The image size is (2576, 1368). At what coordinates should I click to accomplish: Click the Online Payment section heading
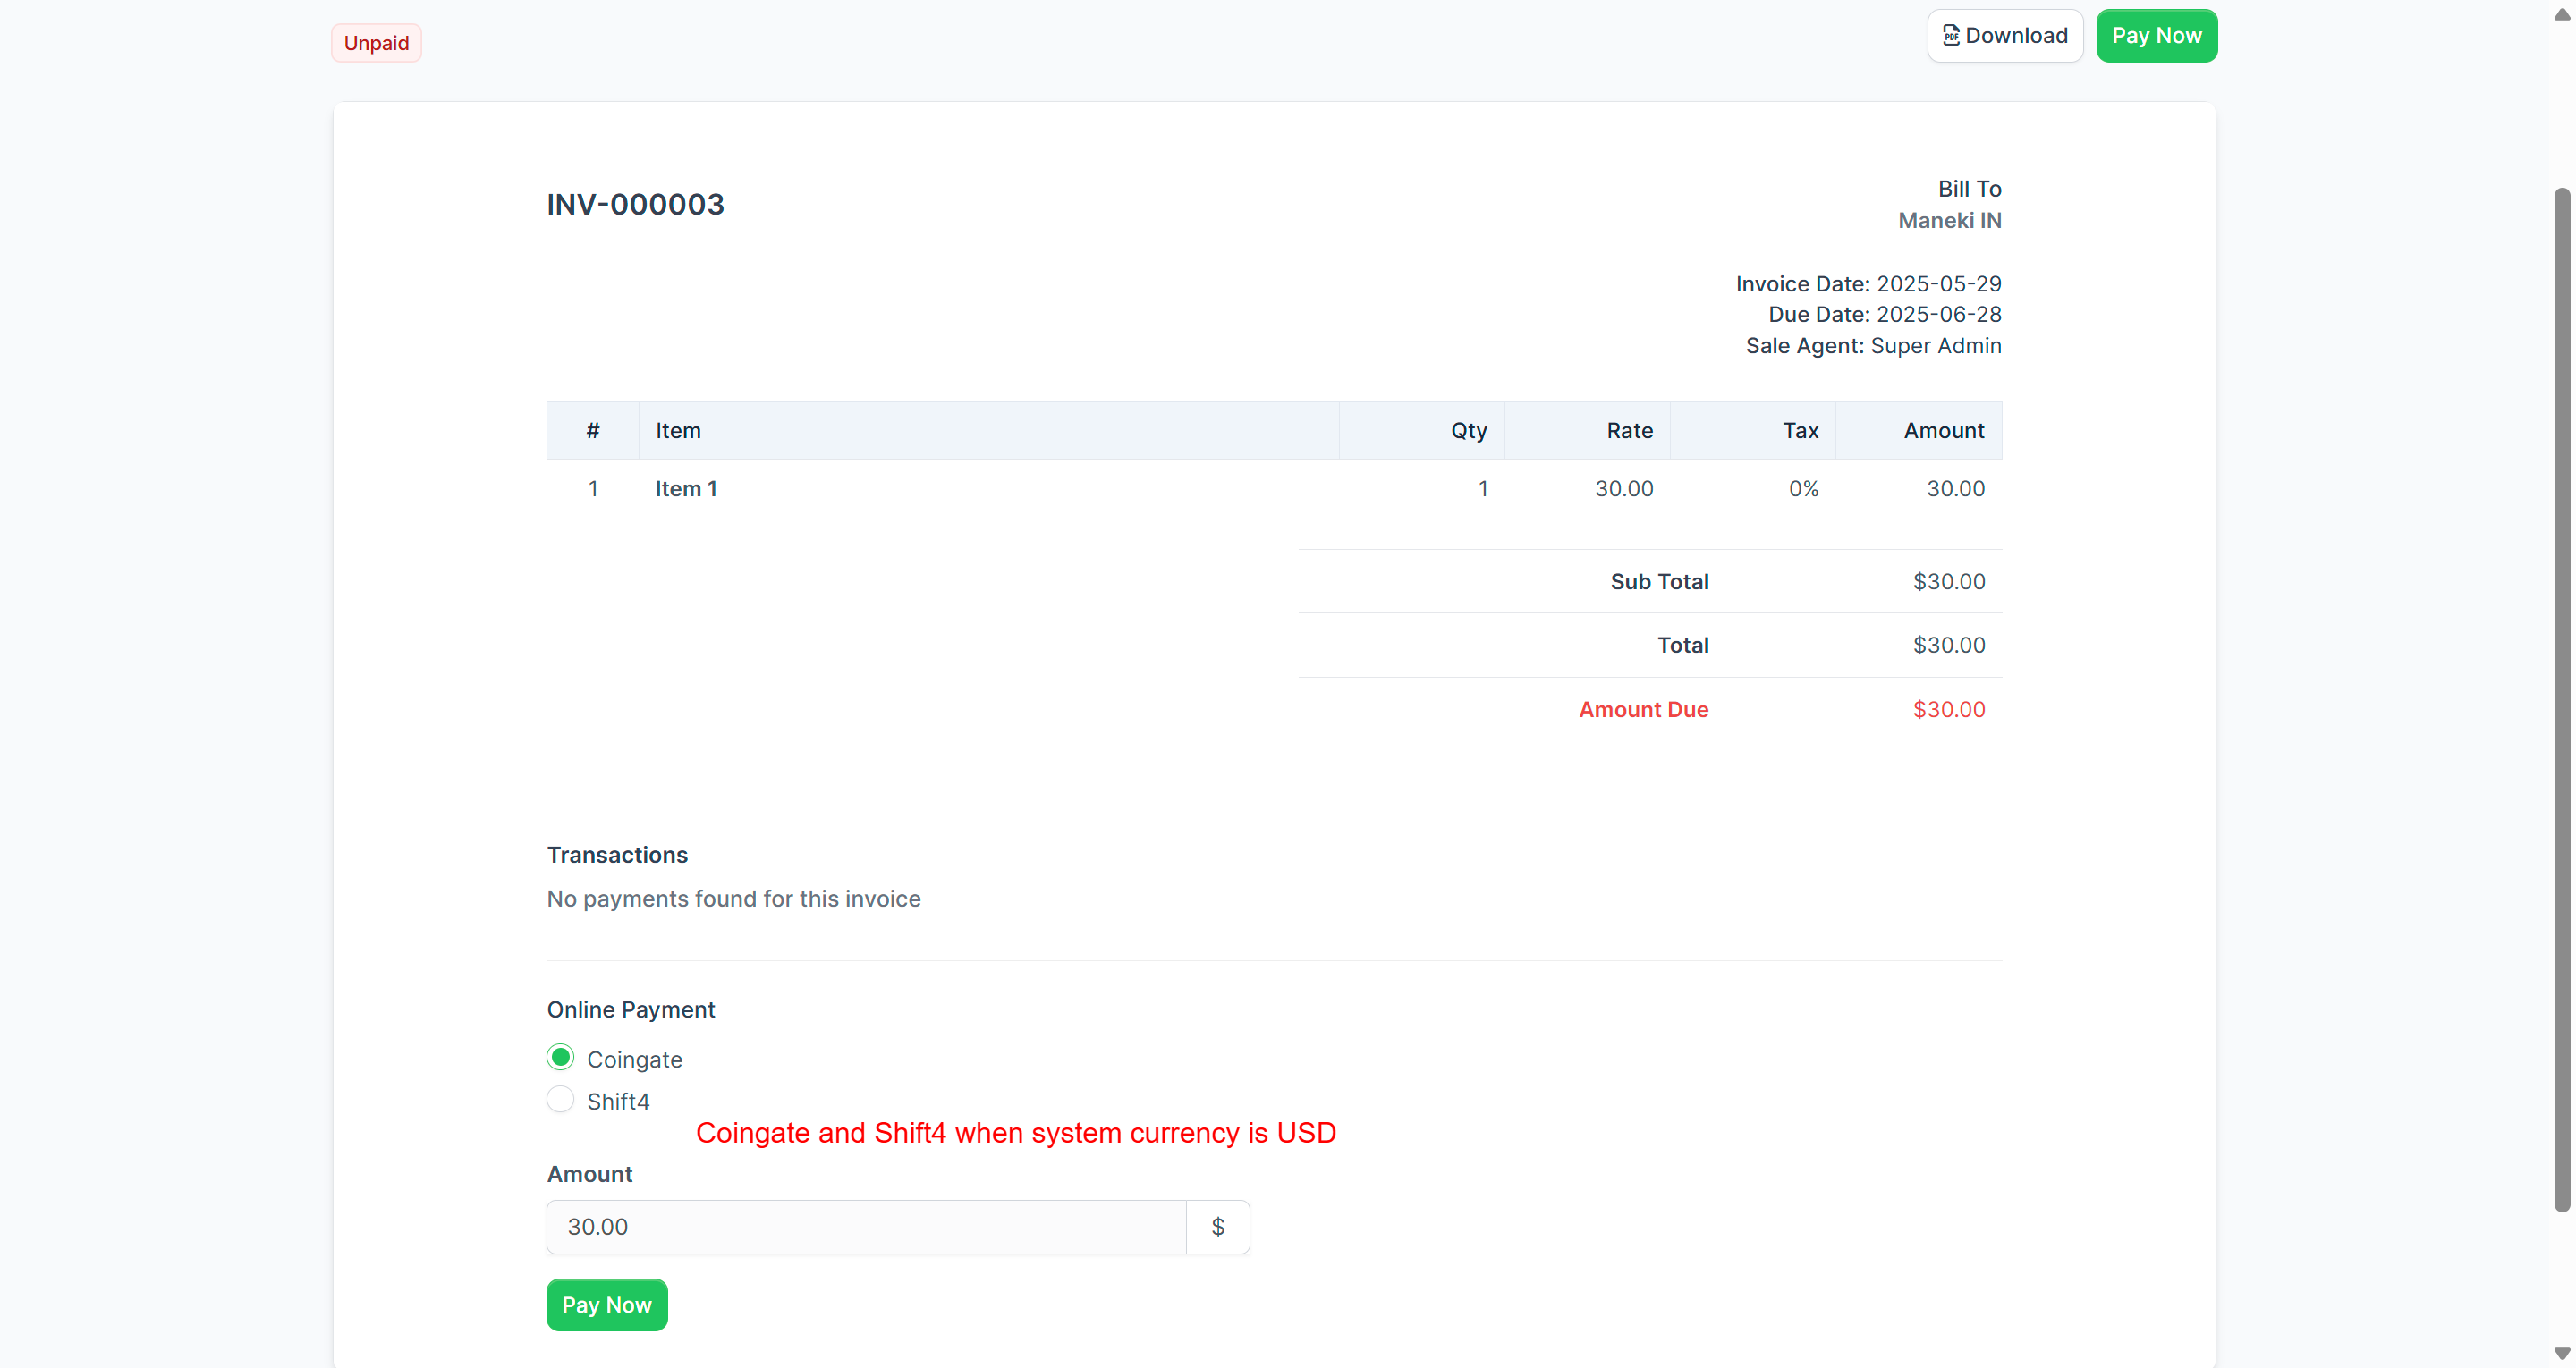(x=630, y=1009)
